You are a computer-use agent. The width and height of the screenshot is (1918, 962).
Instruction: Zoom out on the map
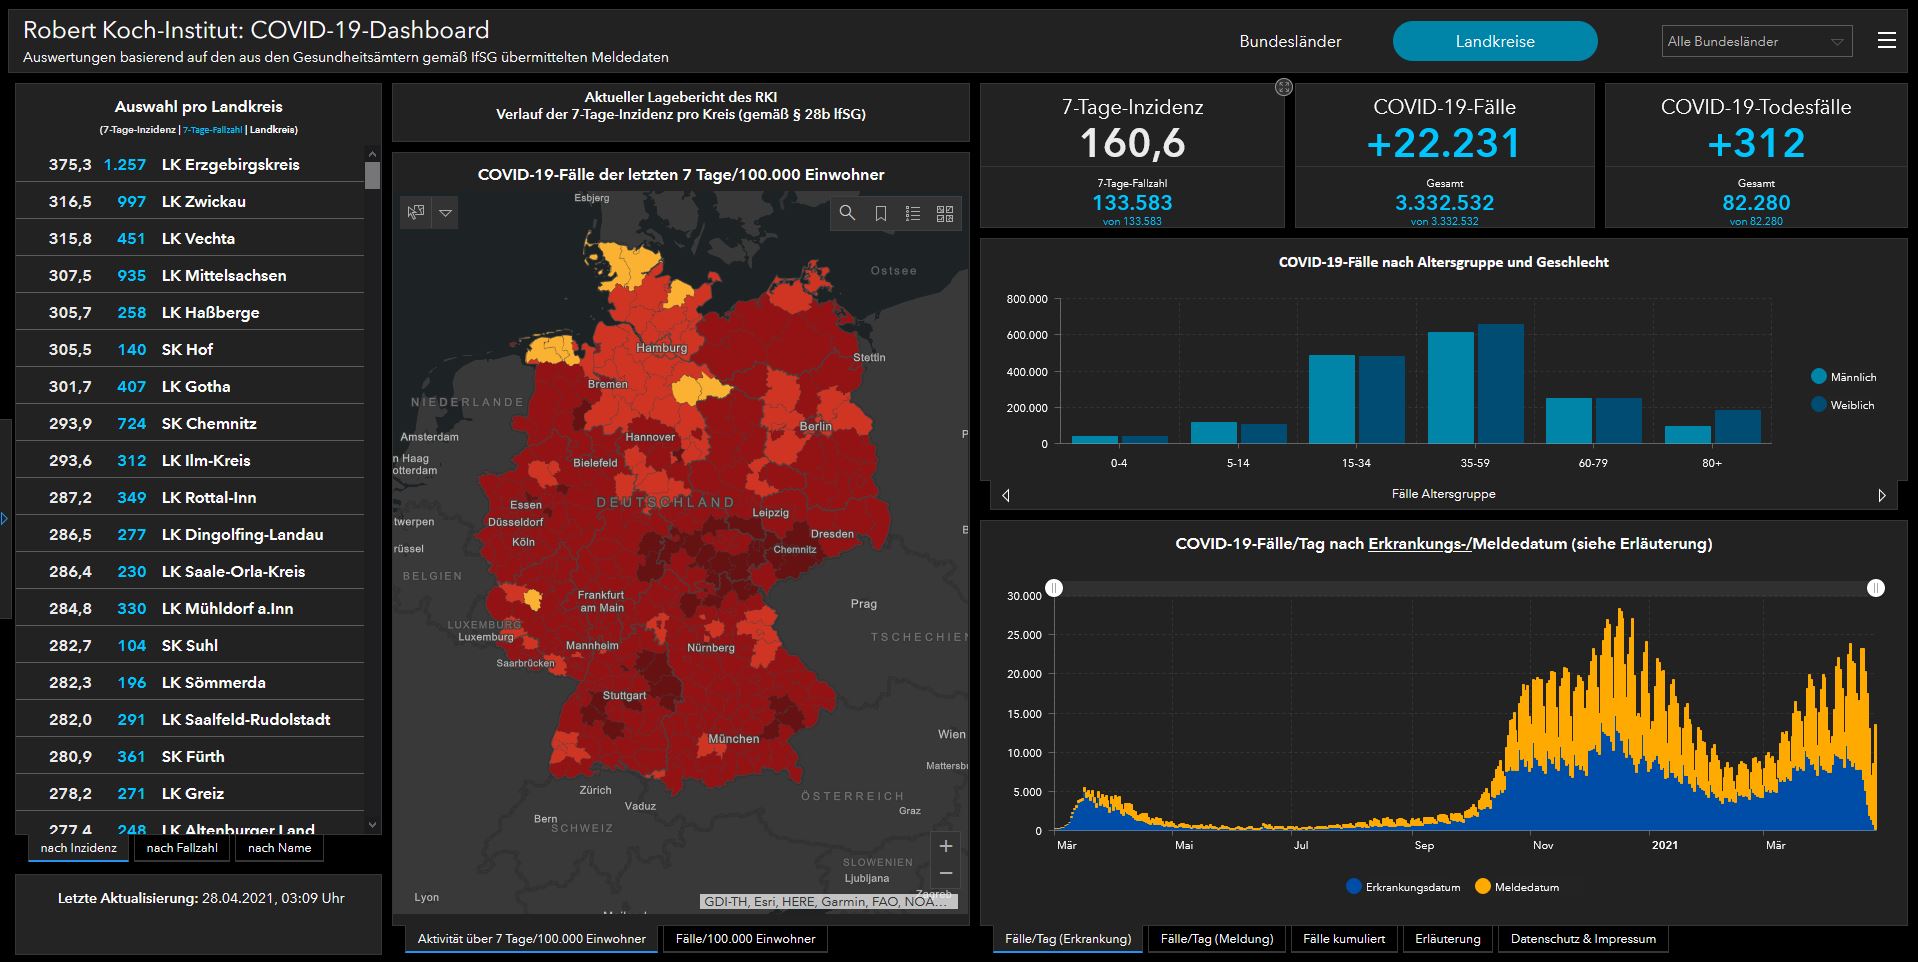(945, 873)
